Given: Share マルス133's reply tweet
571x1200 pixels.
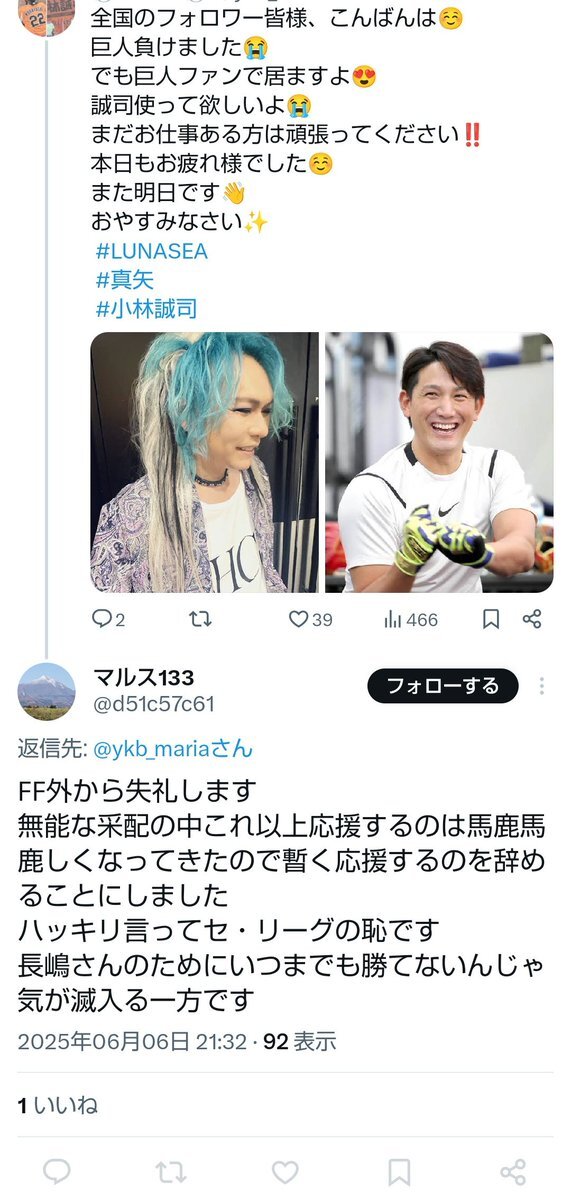Looking at the screenshot, I should click(513, 1171).
